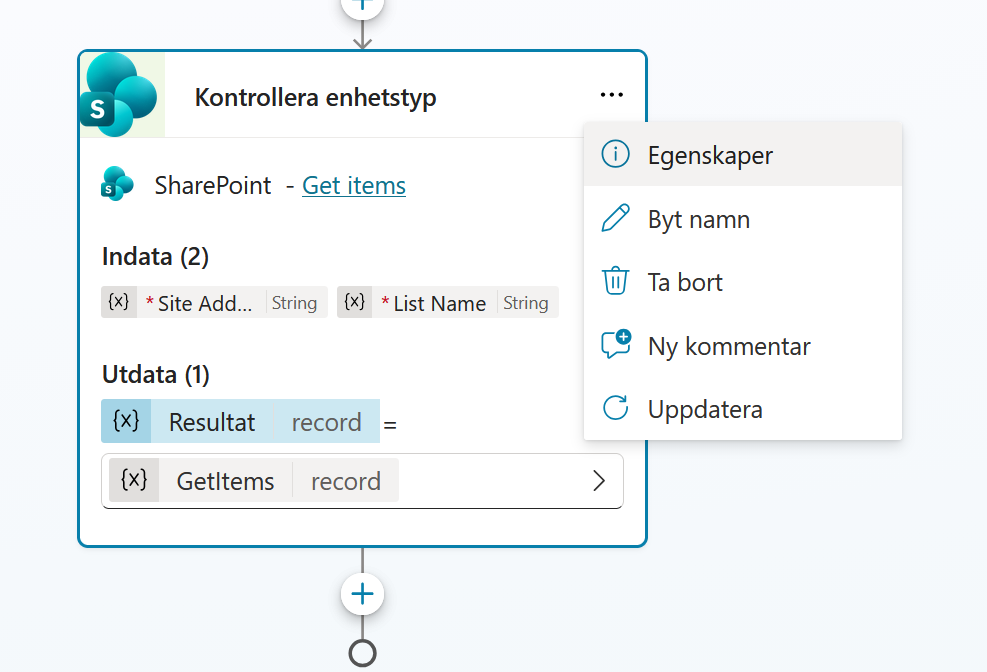Open the Get items link
The image size is (987, 672).
tap(354, 186)
